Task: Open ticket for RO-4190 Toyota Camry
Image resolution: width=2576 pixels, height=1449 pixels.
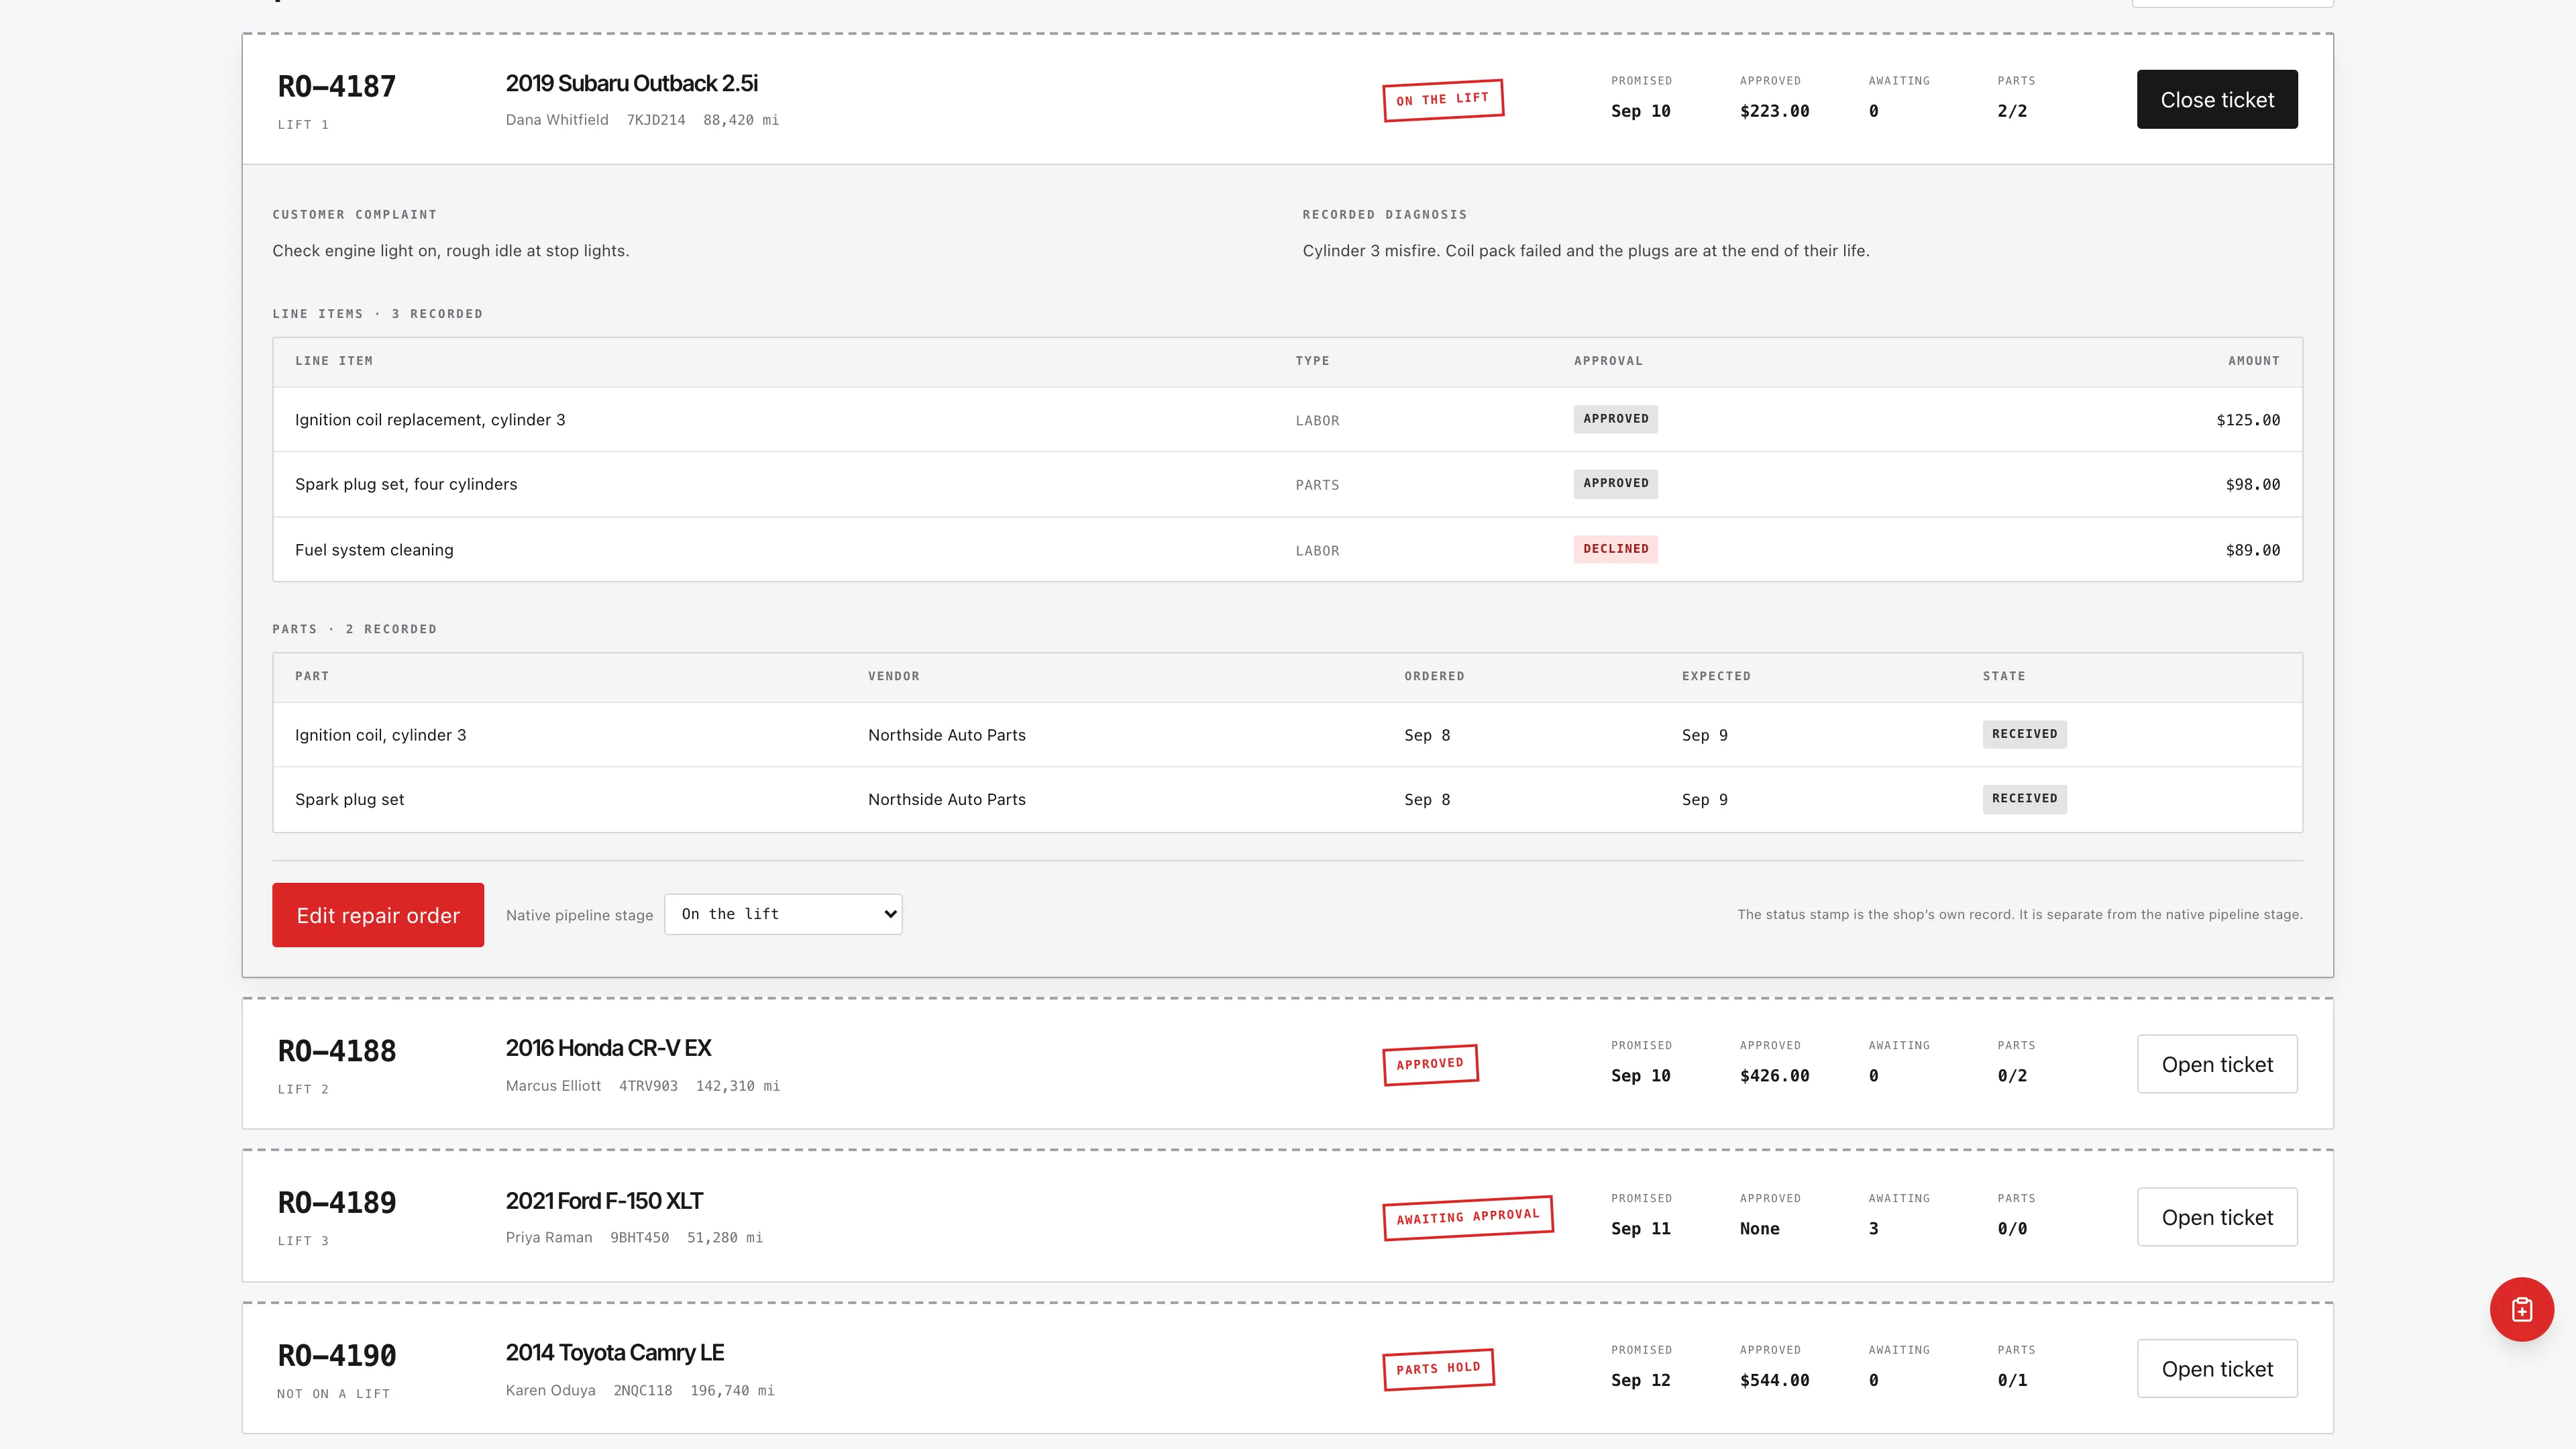Action: pos(2217,1369)
